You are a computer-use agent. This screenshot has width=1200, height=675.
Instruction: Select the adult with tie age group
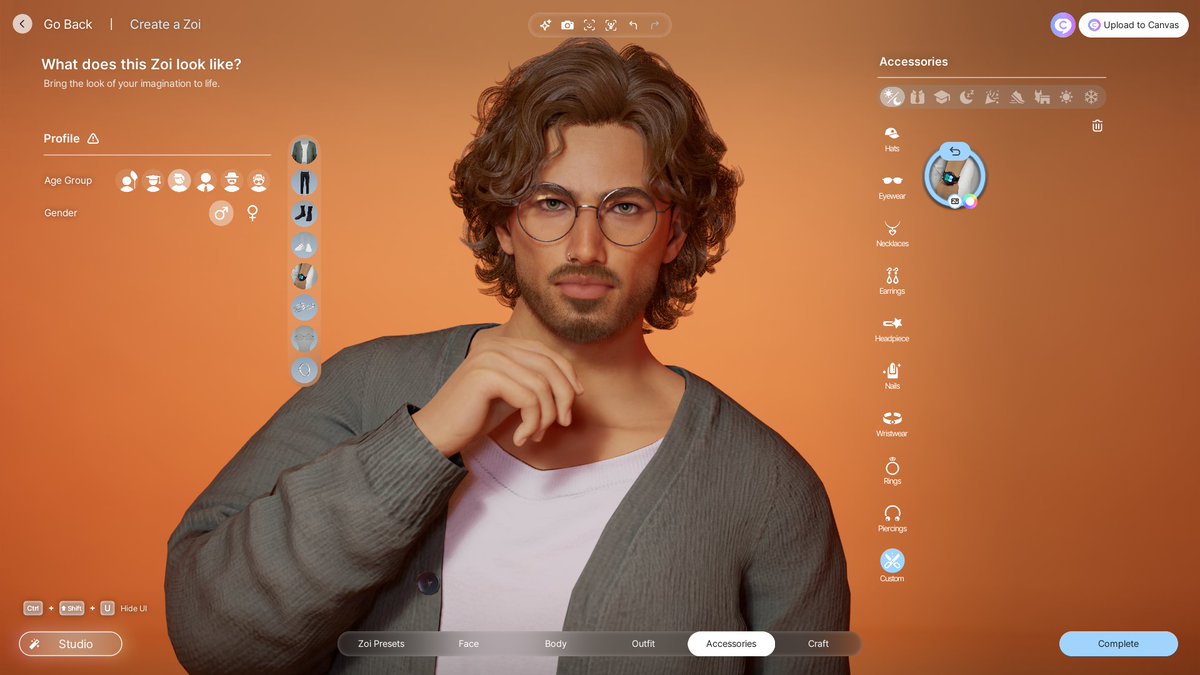[205, 181]
